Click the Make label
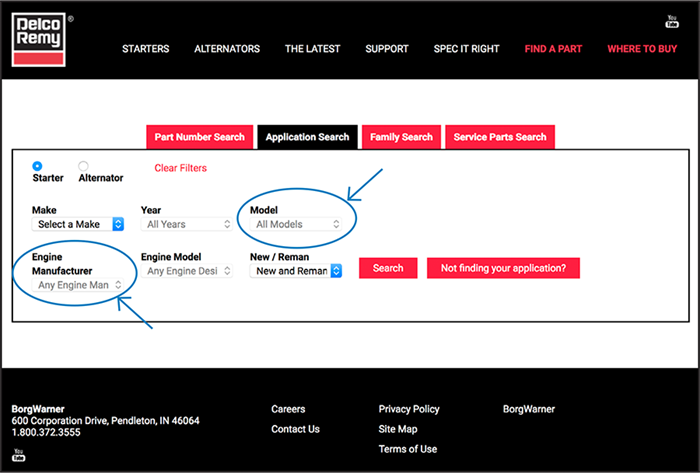The width and height of the screenshot is (700, 473). [x=44, y=210]
